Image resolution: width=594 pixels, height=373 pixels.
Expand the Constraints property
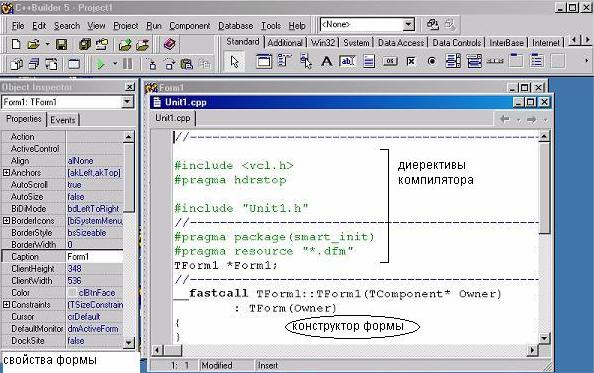(6, 304)
